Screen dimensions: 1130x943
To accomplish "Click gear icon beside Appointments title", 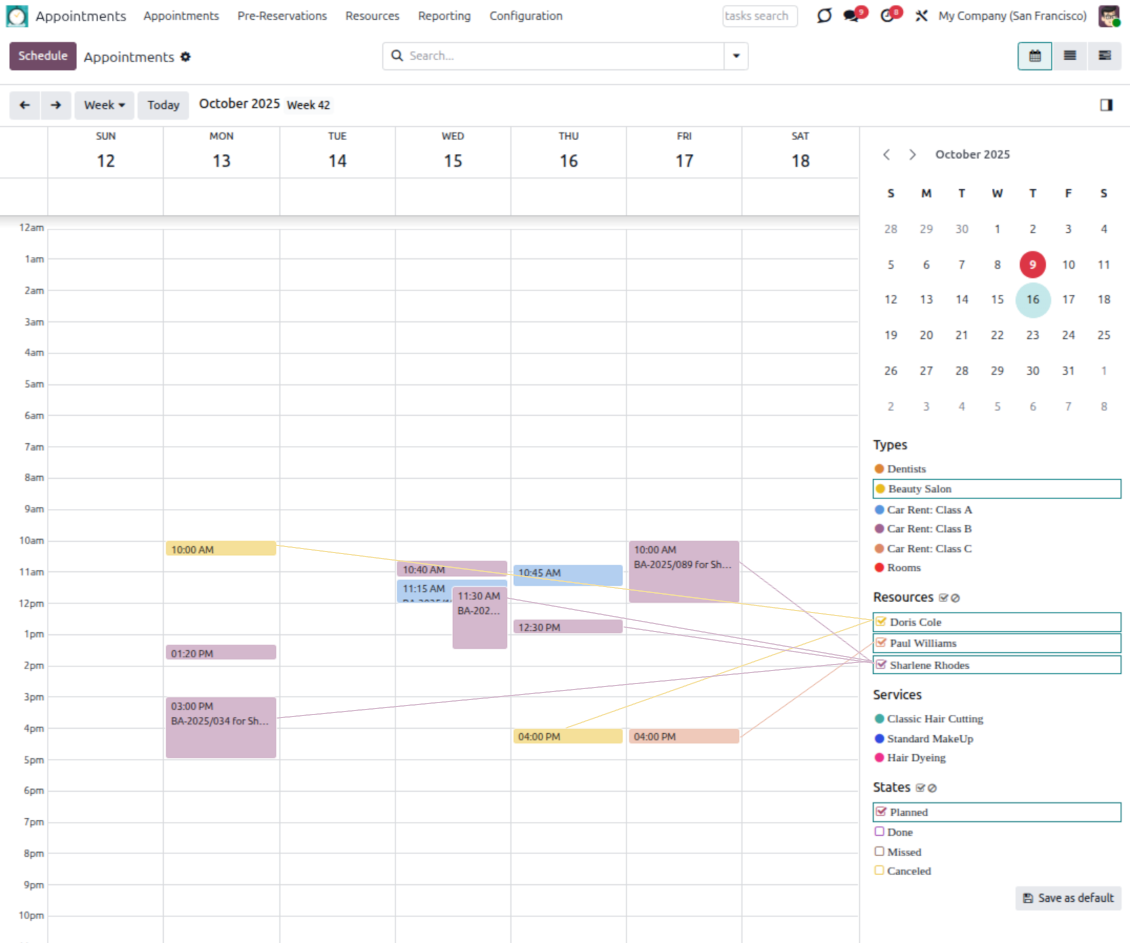I will pos(185,57).
